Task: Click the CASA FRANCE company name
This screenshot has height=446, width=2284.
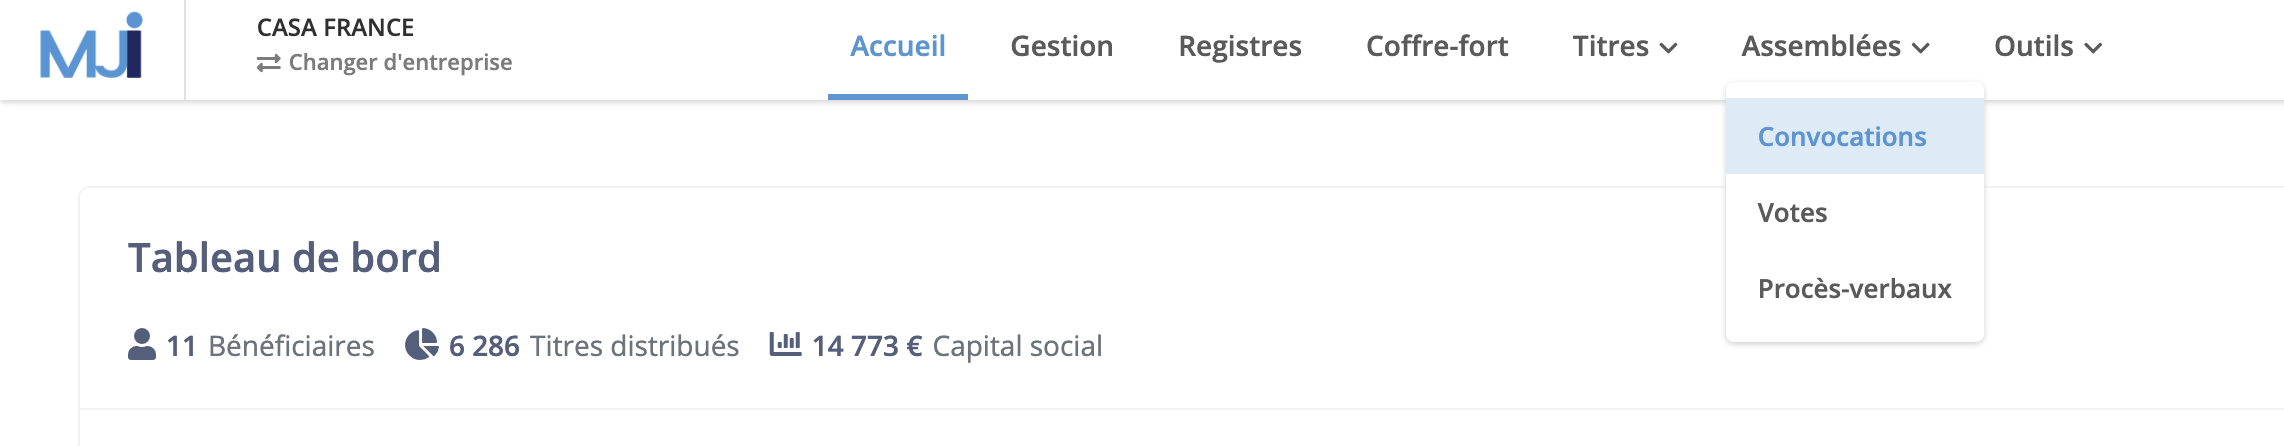Action: tap(335, 27)
